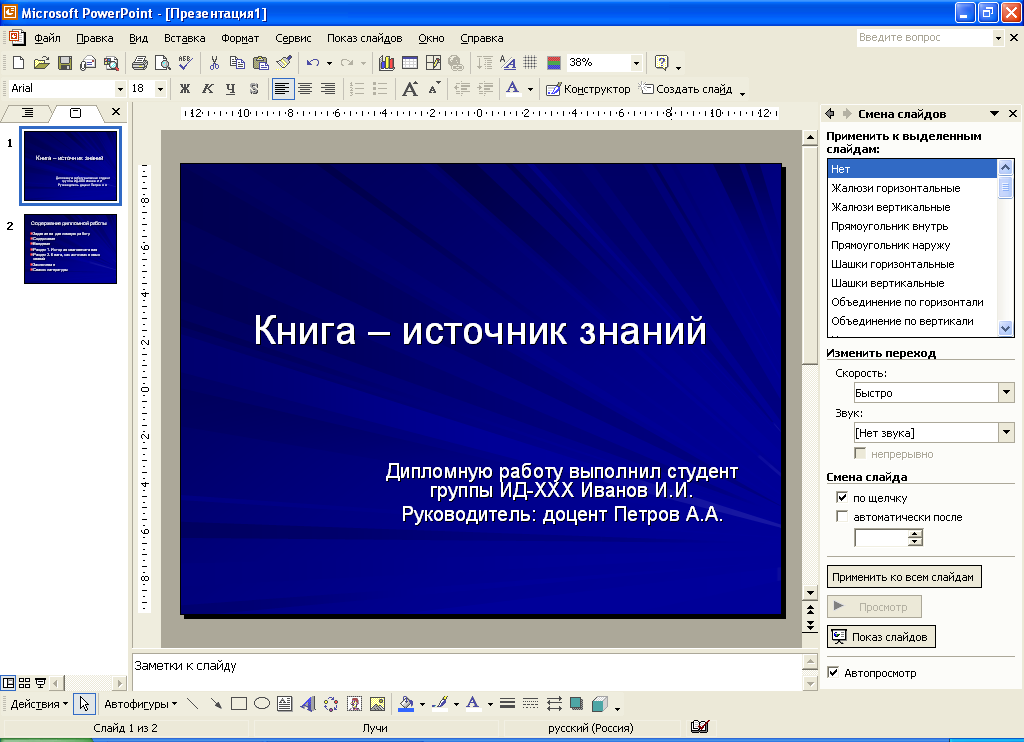Expand the Скорость speed dropdown
This screenshot has width=1024, height=742.
[1006, 393]
